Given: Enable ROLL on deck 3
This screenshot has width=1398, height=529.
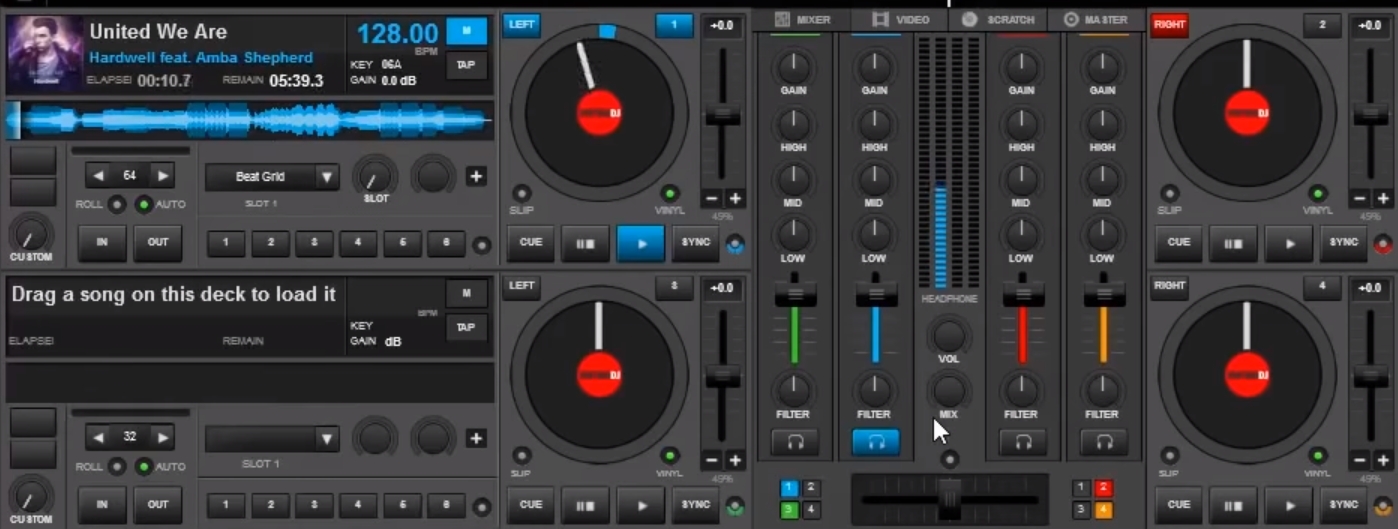Looking at the screenshot, I should tap(118, 467).
